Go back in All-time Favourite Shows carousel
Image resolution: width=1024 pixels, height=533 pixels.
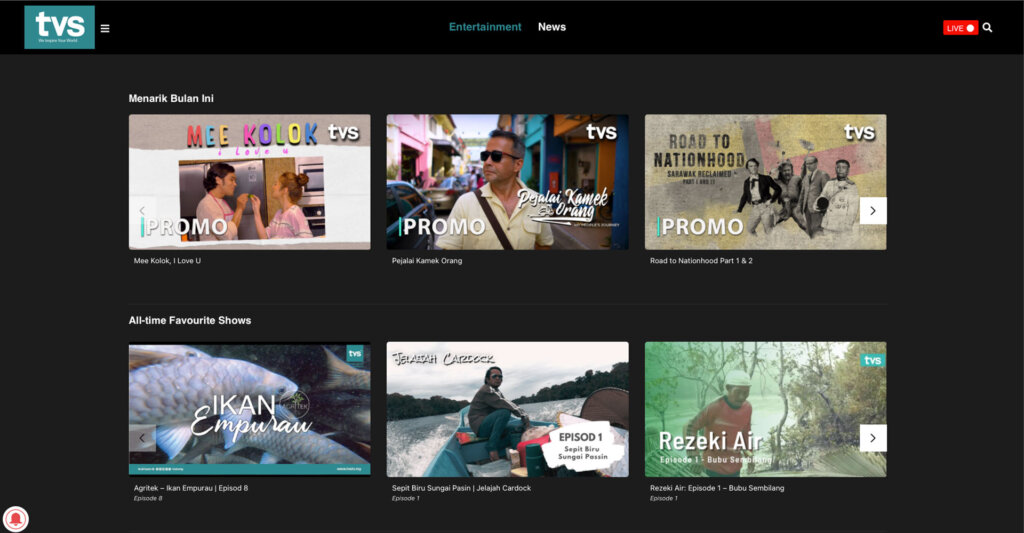click(x=142, y=438)
